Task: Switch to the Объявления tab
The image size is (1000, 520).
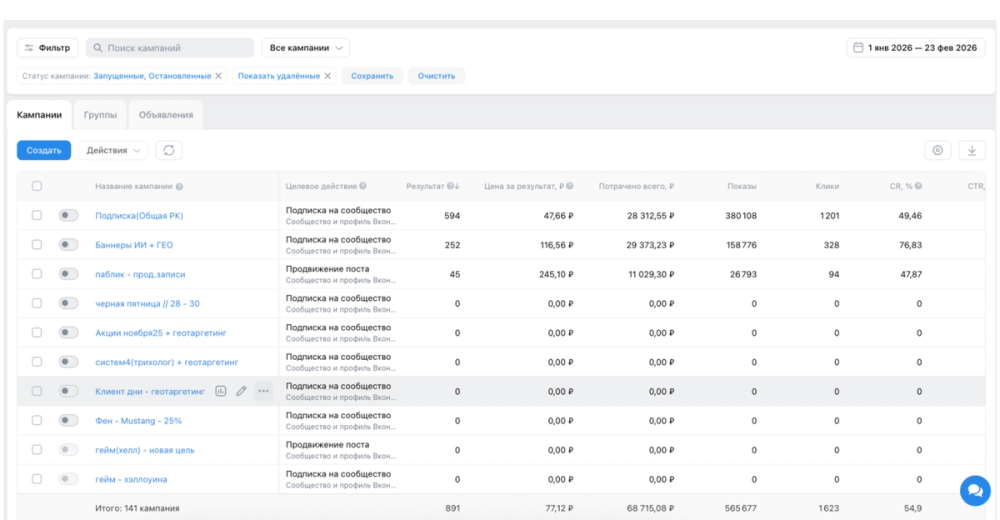Action: pos(166,115)
